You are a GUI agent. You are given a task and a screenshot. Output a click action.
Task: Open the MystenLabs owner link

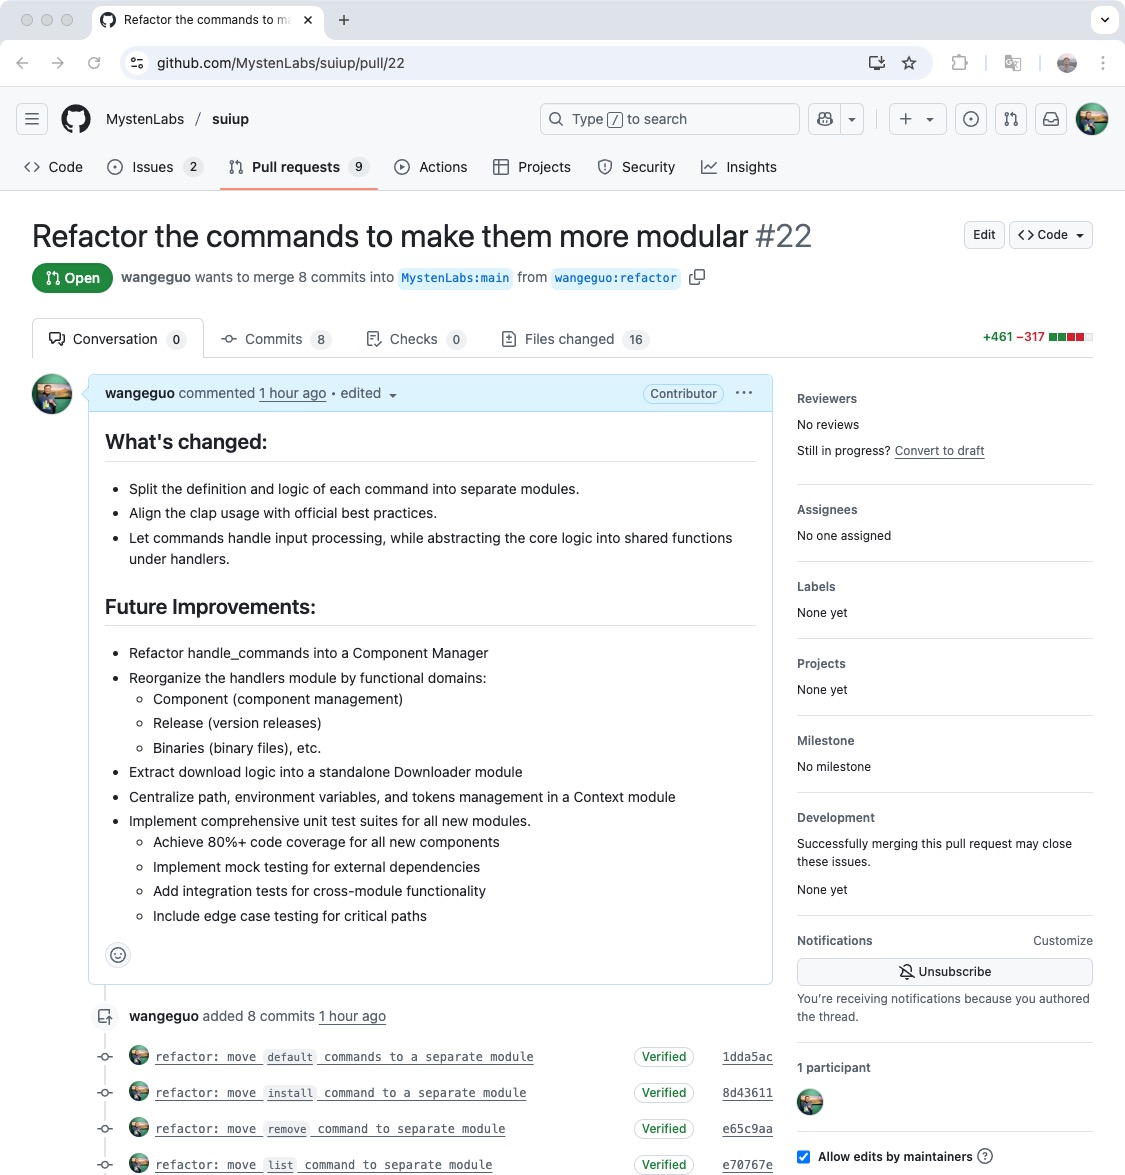tap(145, 119)
